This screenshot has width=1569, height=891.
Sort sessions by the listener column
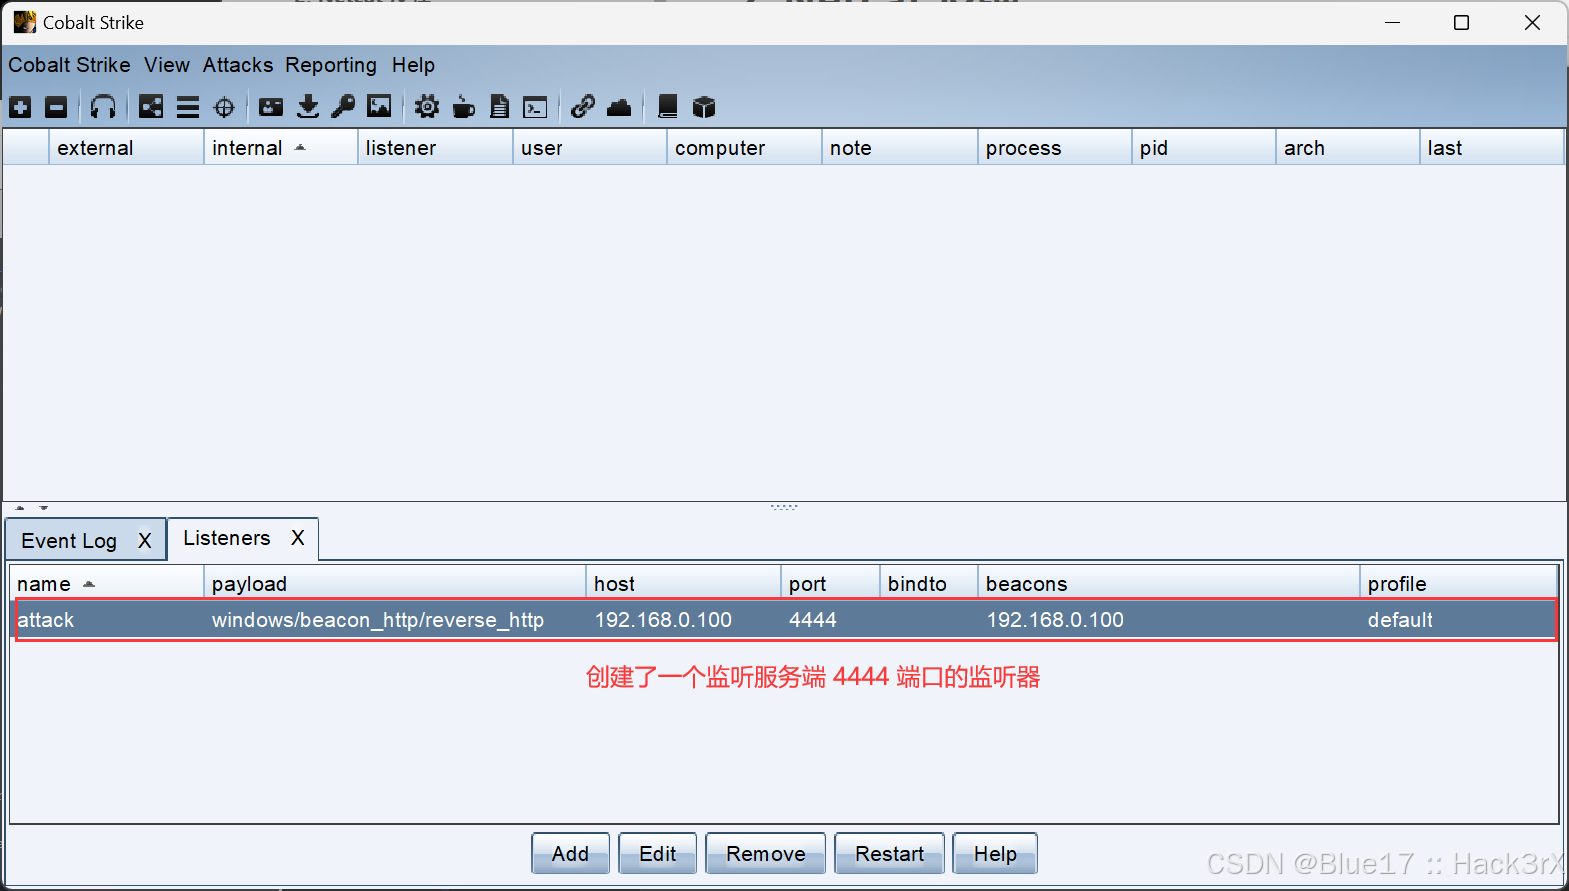(x=435, y=148)
